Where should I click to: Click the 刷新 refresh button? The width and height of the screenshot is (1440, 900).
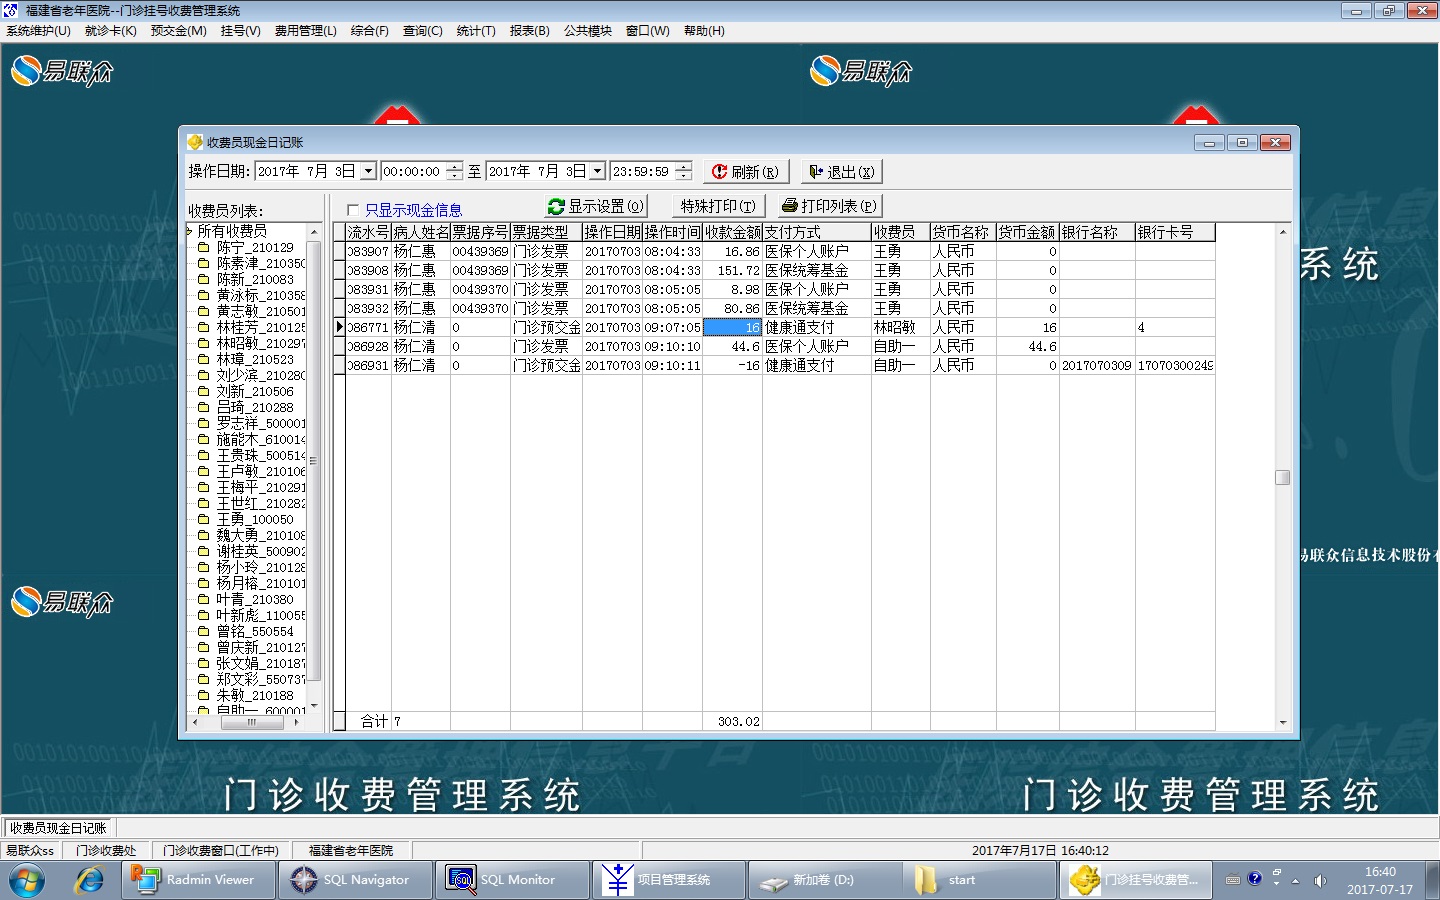pos(745,172)
